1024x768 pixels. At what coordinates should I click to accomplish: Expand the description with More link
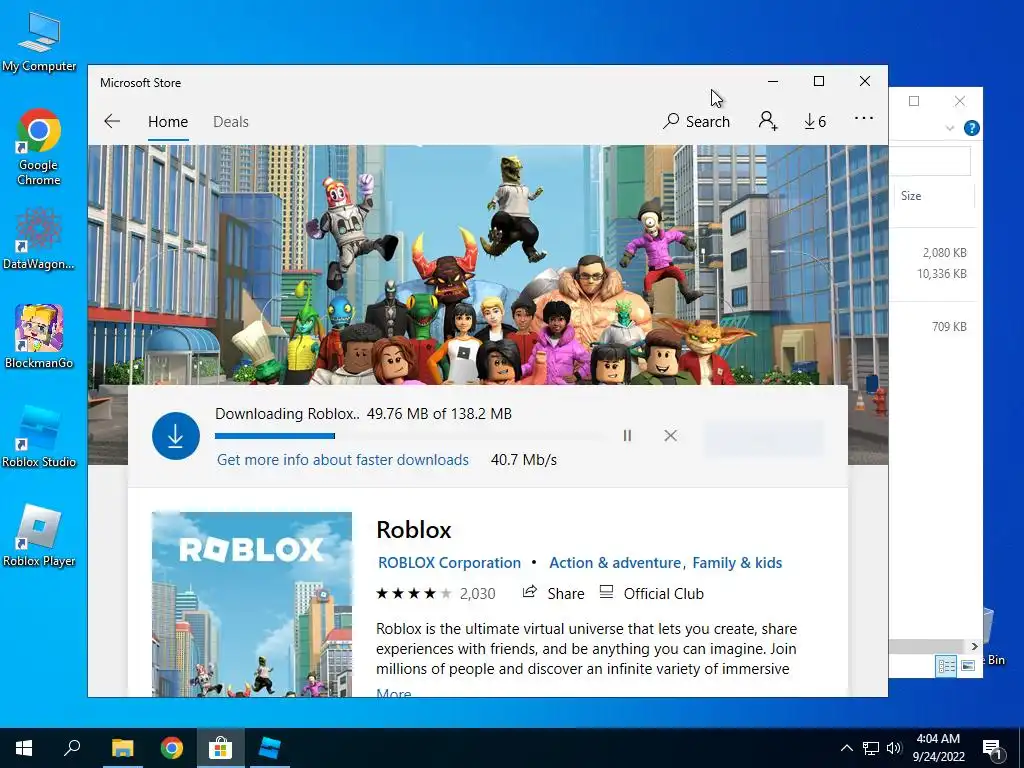[x=394, y=692]
